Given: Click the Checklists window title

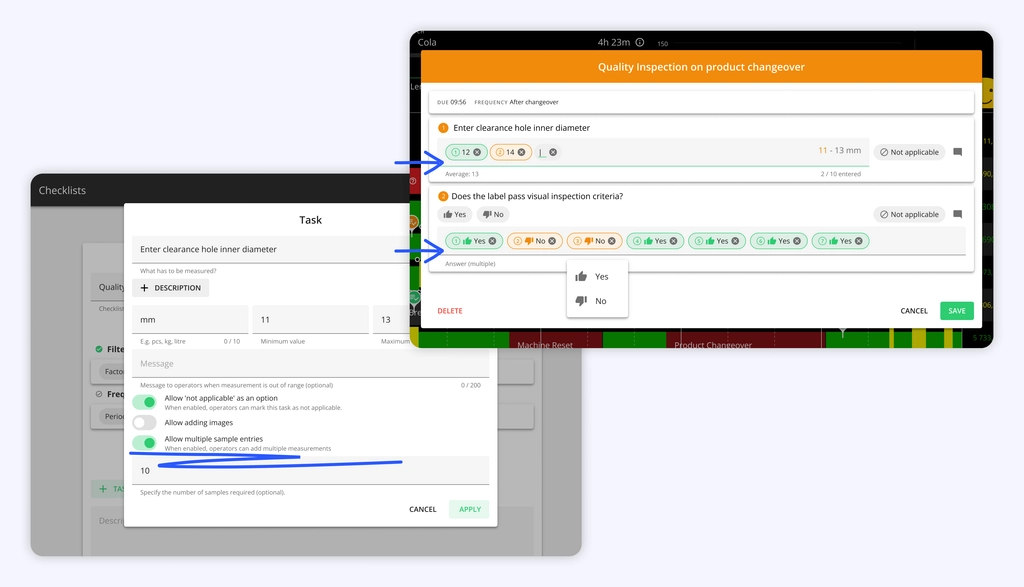Looking at the screenshot, I should pyautogui.click(x=62, y=191).
